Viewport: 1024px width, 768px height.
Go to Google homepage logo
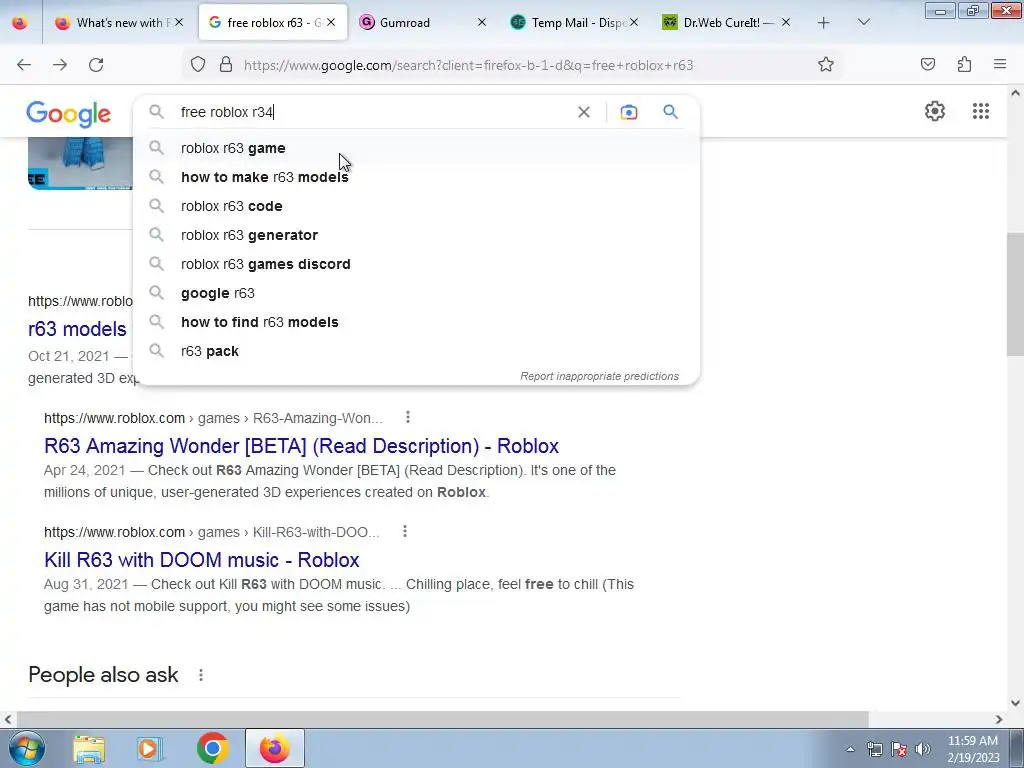69,114
